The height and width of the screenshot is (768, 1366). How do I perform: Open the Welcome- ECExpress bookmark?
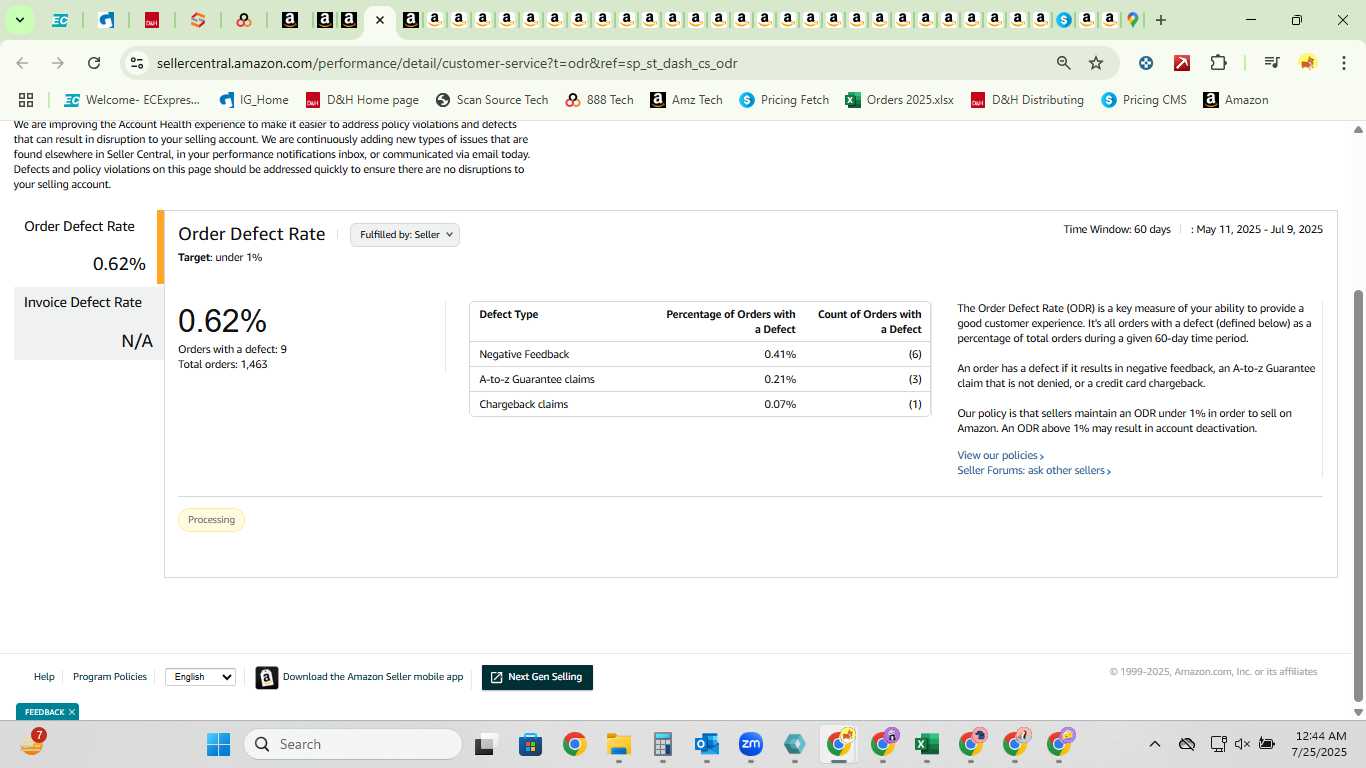[132, 100]
